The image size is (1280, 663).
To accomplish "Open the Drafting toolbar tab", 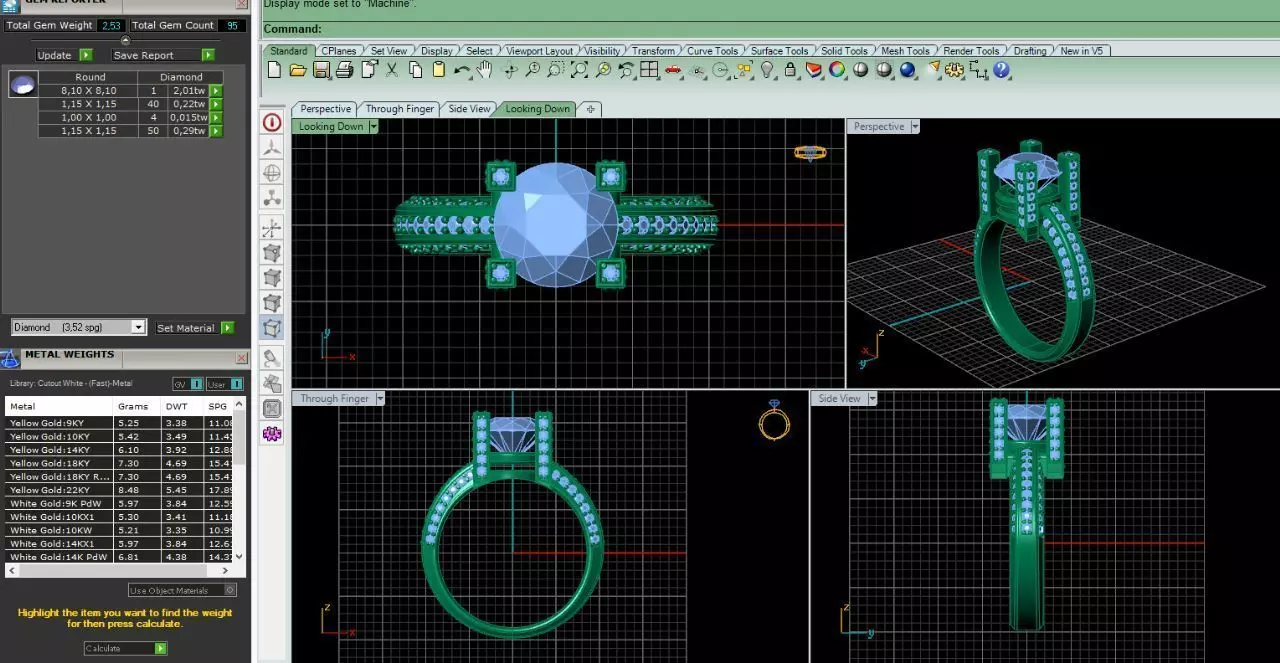I will [1030, 50].
